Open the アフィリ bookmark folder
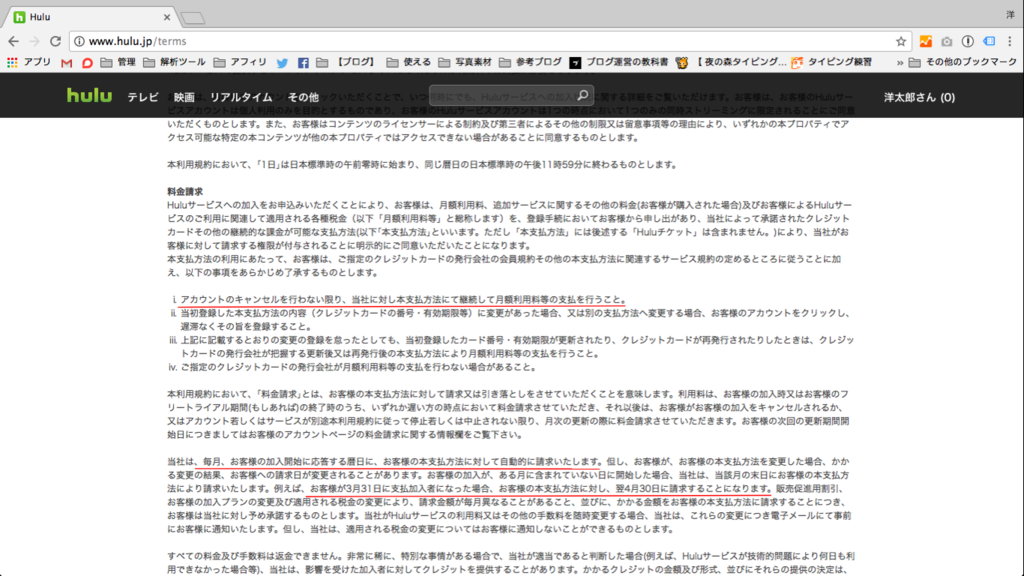The image size is (1024, 576). [x=240, y=62]
